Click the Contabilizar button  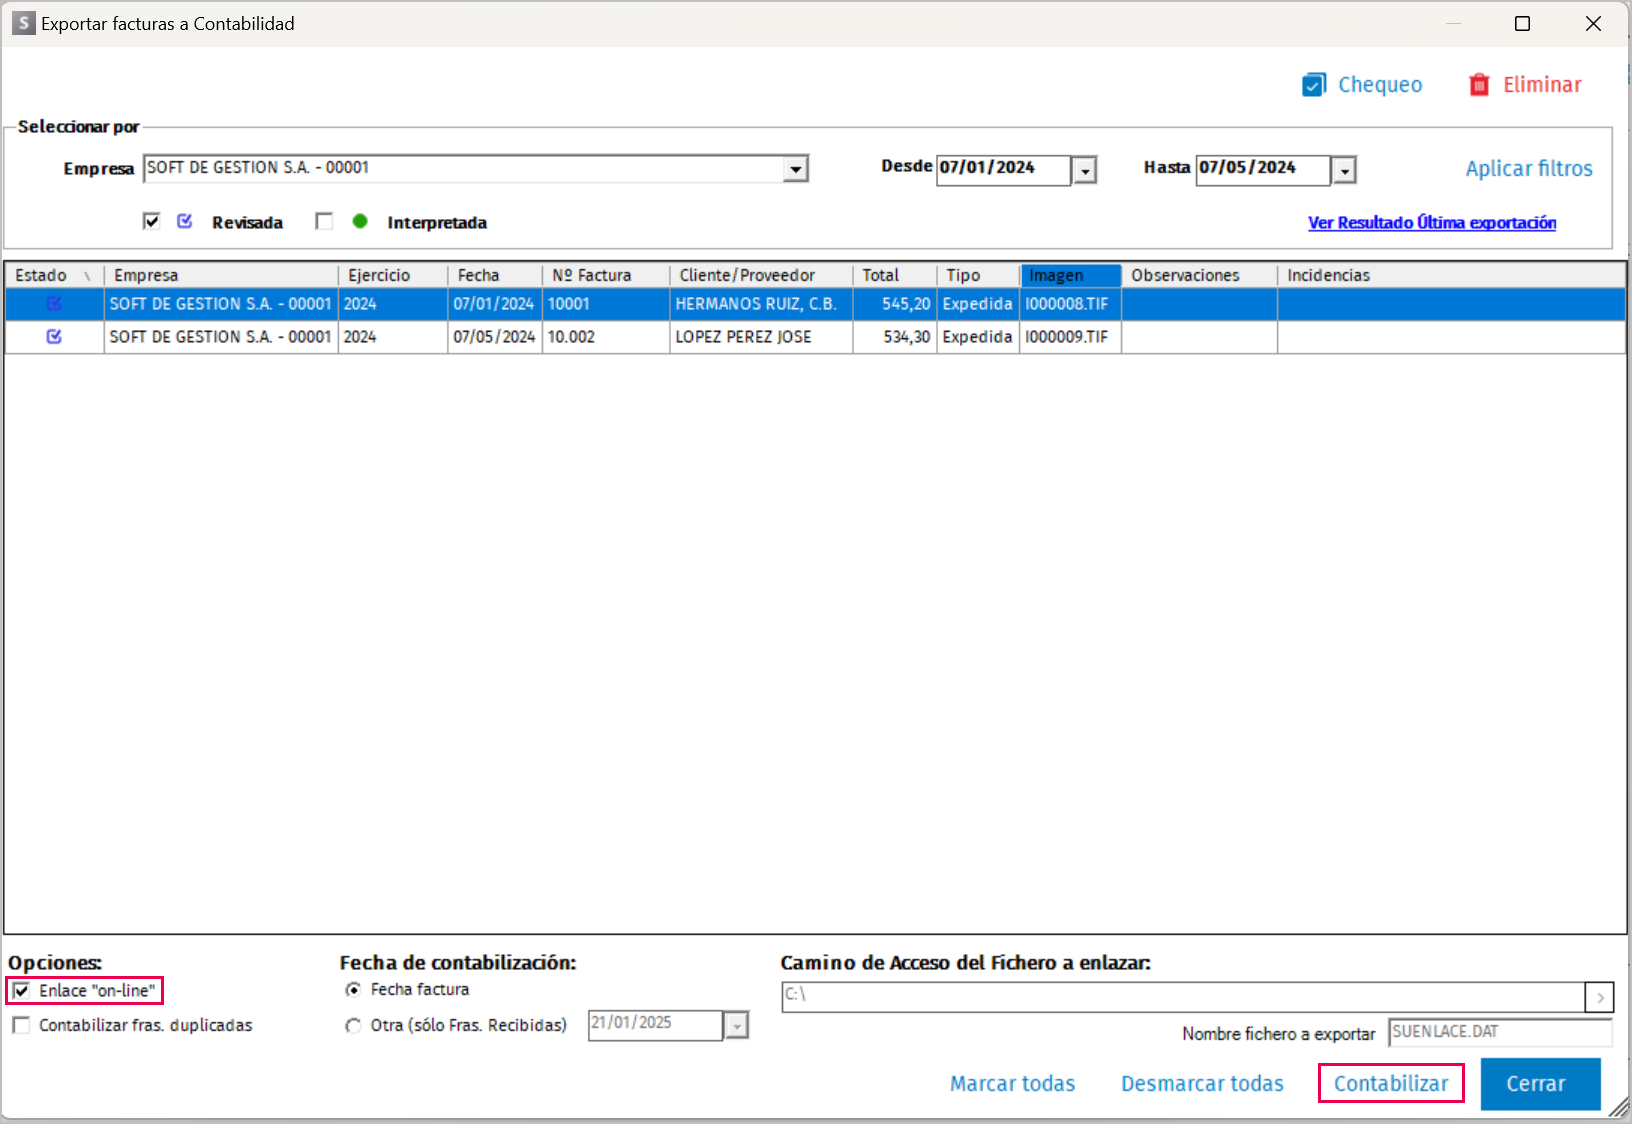(1391, 1083)
